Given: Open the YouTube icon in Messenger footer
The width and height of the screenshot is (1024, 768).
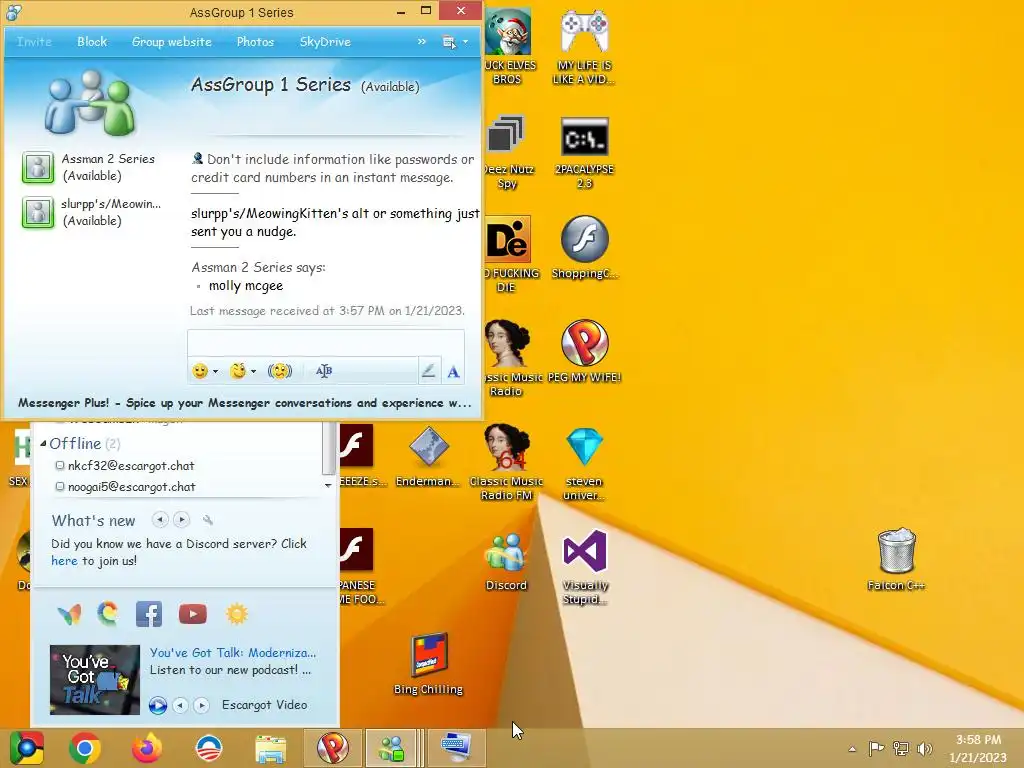Looking at the screenshot, I should tap(193, 614).
